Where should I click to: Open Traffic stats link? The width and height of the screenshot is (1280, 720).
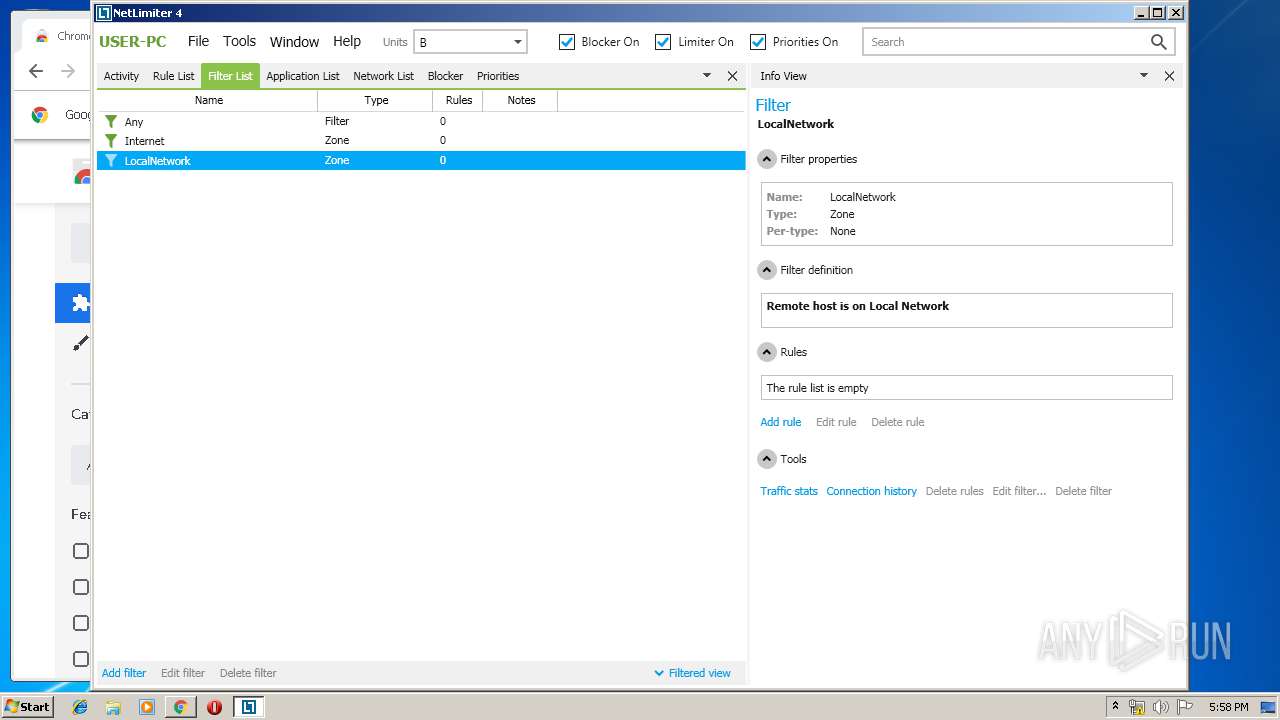pos(789,491)
